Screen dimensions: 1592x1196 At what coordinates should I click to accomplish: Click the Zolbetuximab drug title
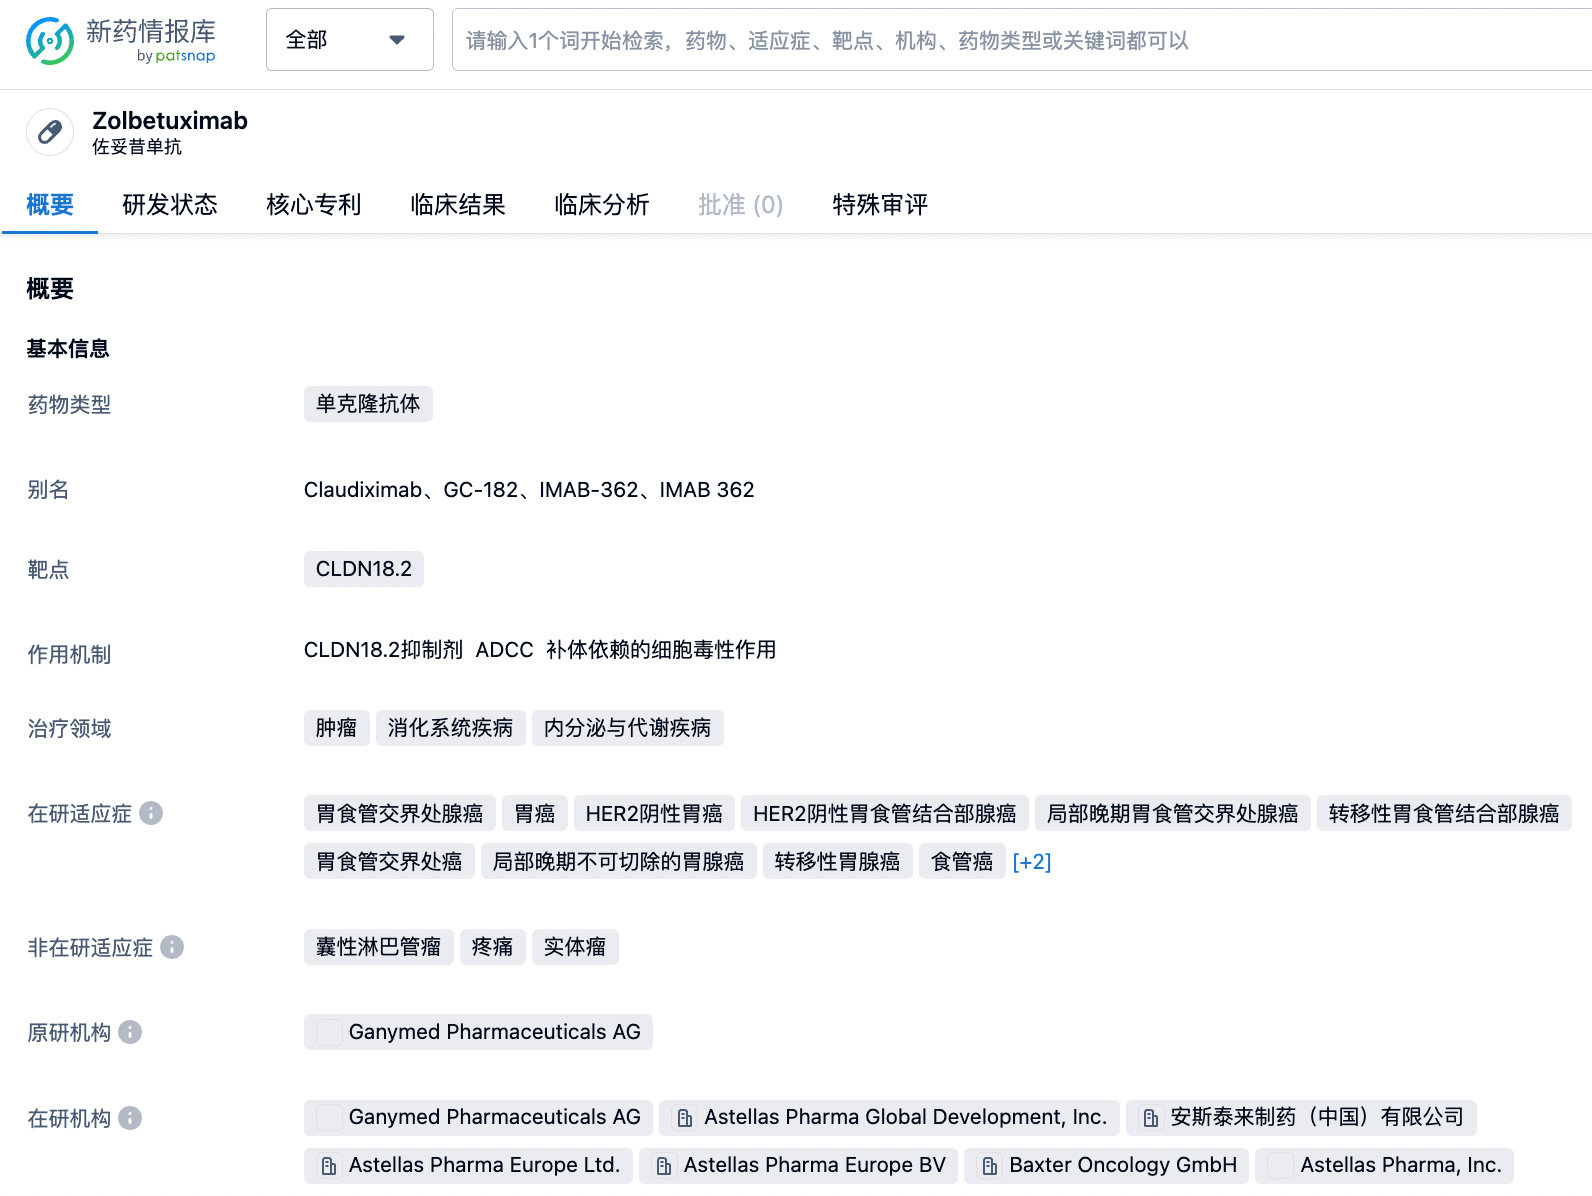(x=170, y=121)
